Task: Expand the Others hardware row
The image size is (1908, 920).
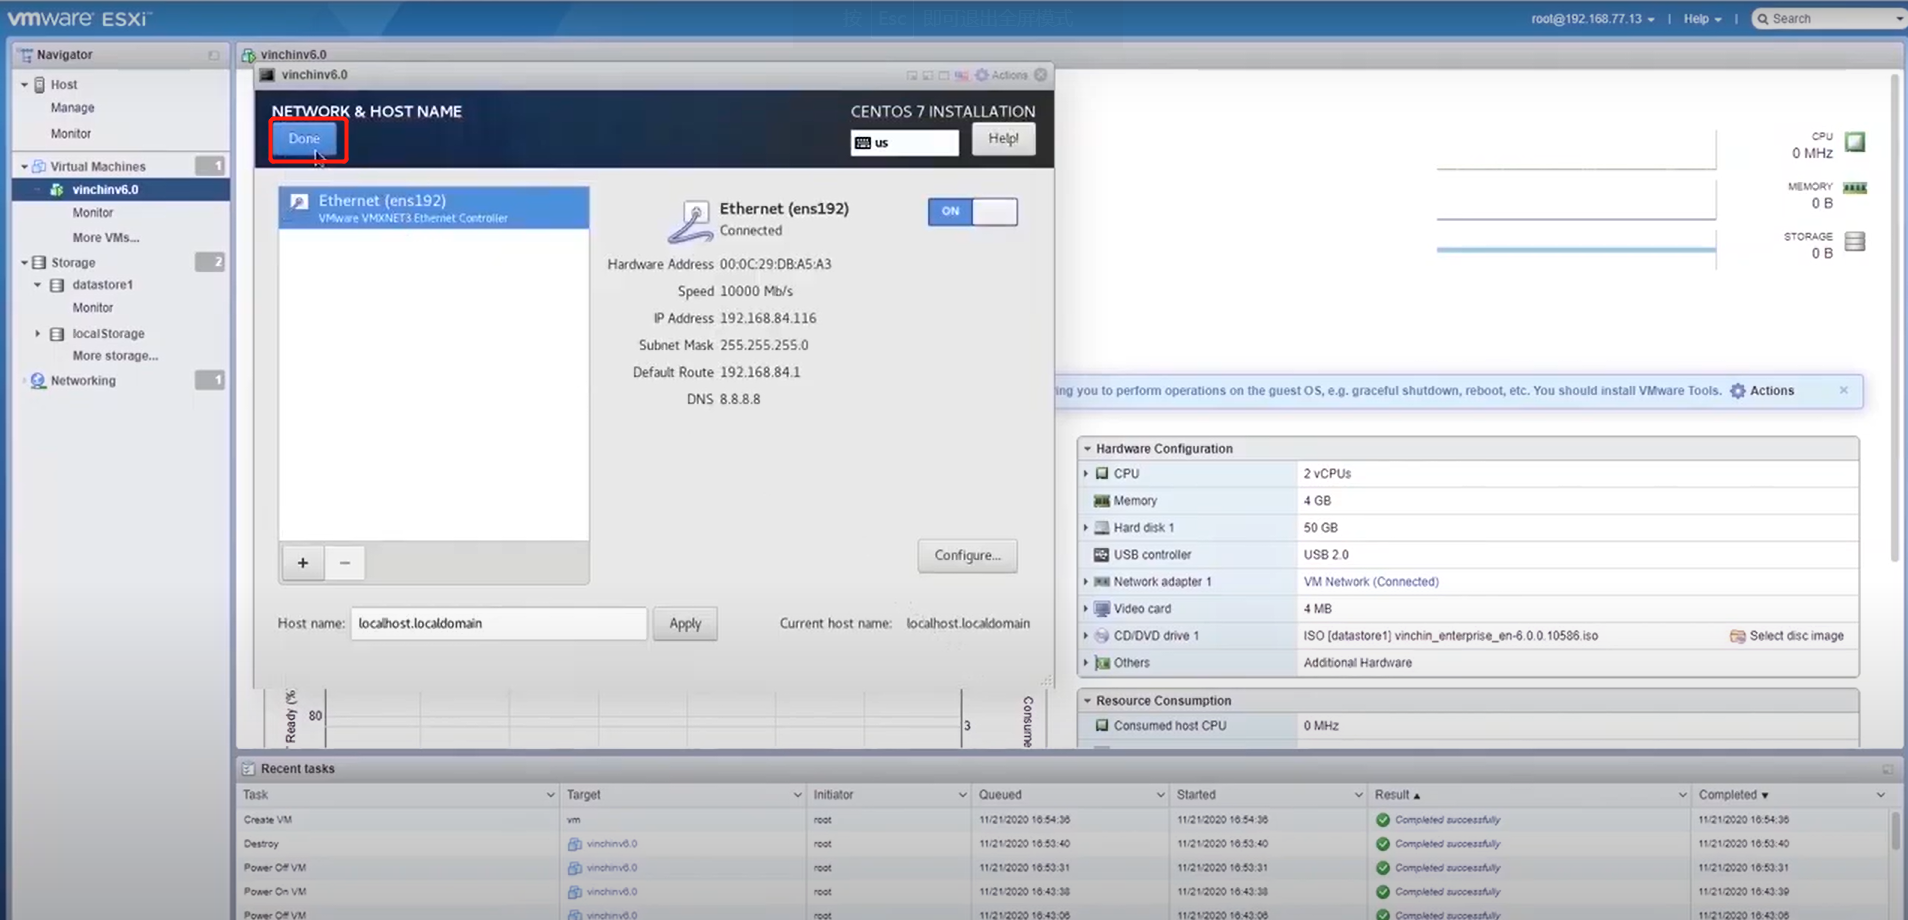Action: tap(1086, 663)
